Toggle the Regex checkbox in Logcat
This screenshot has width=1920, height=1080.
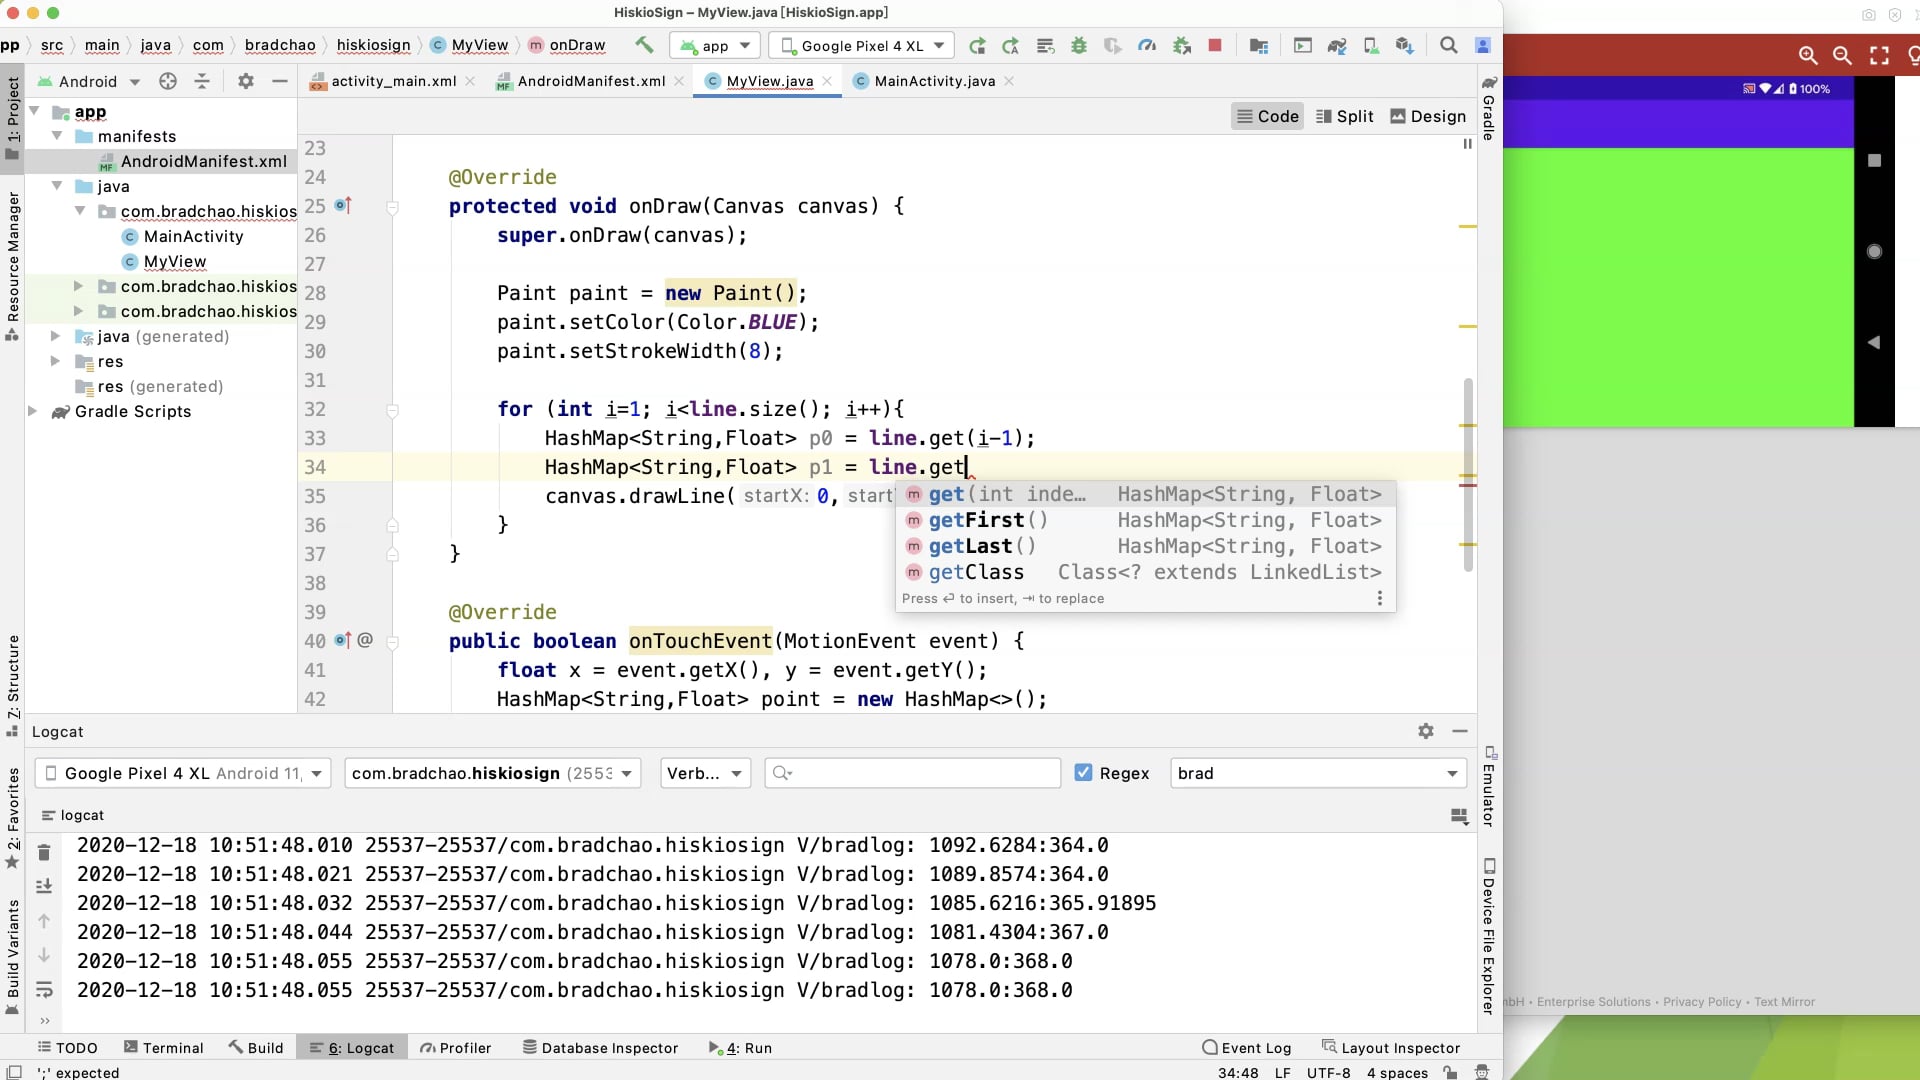1083,773
